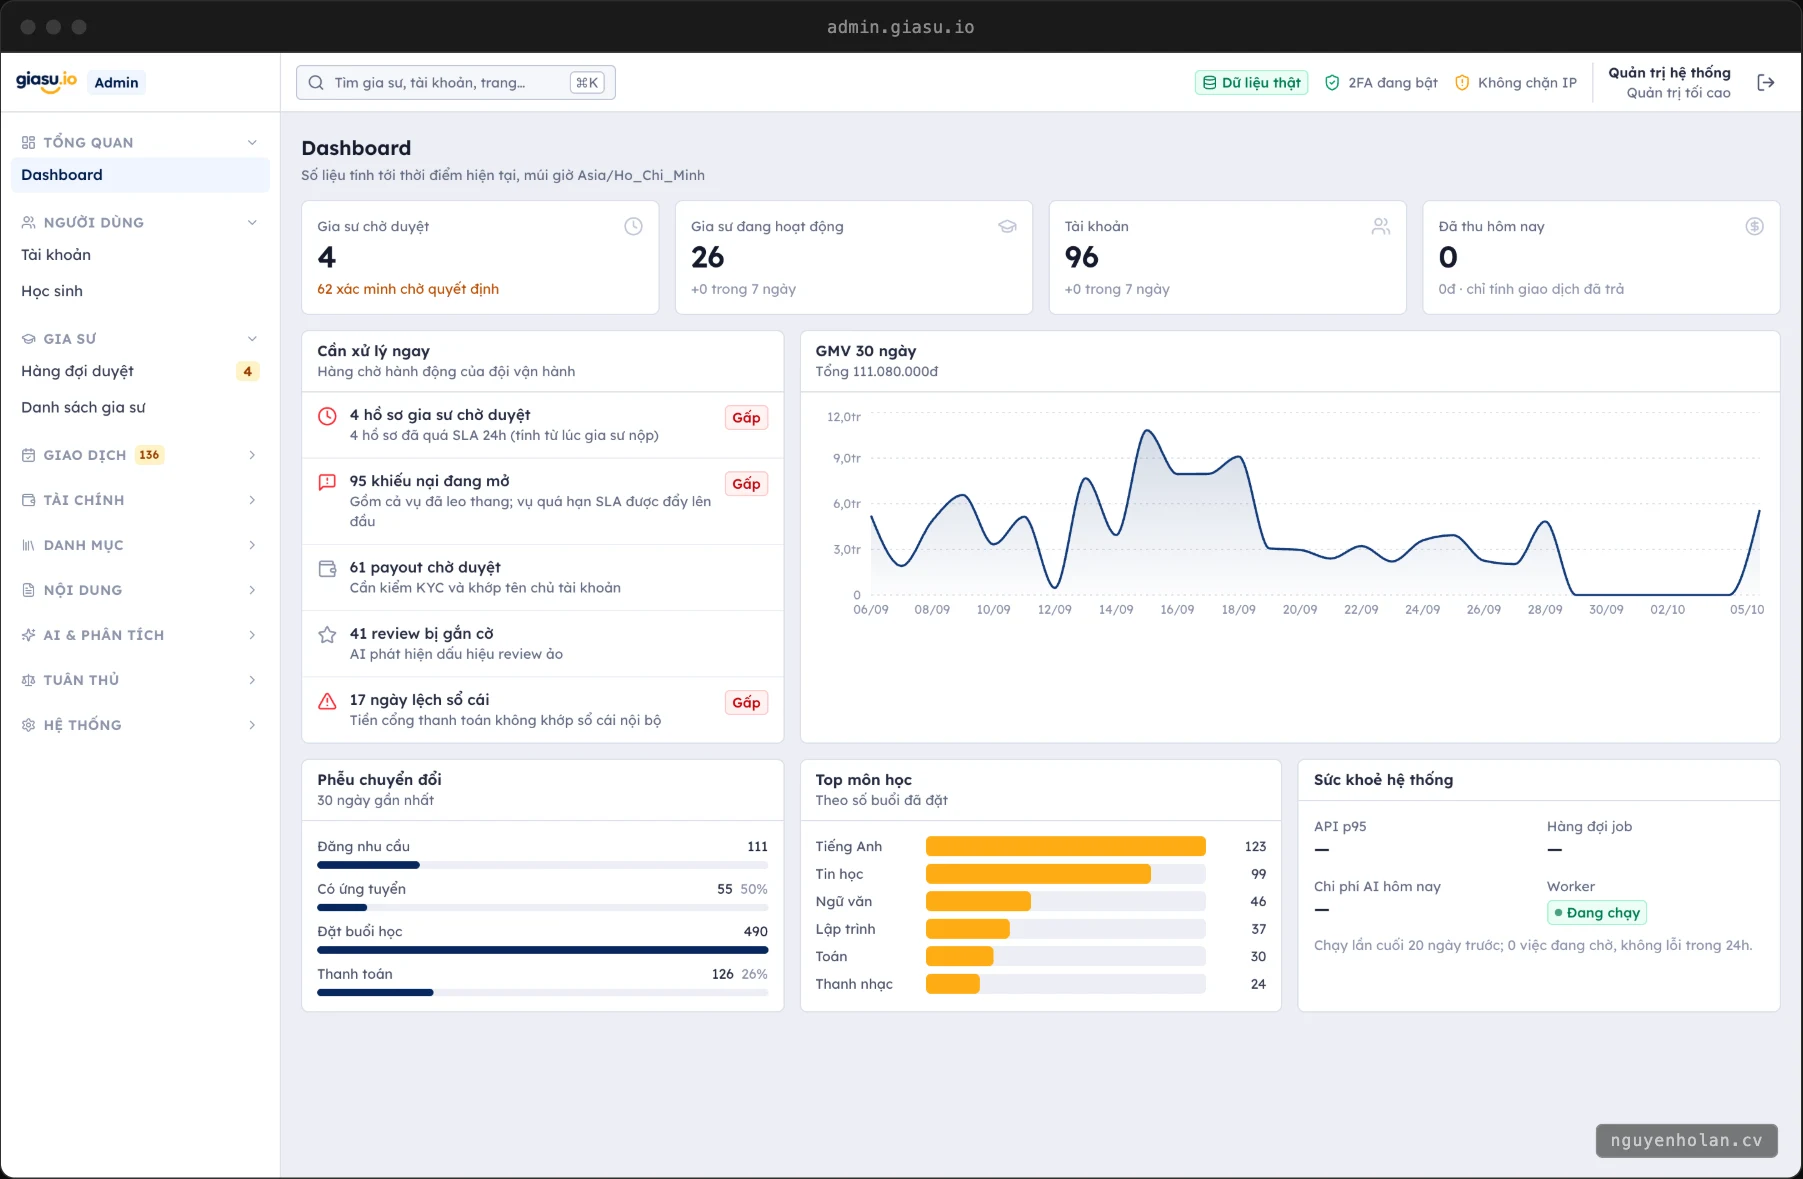This screenshot has width=1803, height=1179.
Task: Click the wallet icon beside 61 payout chờ duyệt
Action: click(327, 568)
